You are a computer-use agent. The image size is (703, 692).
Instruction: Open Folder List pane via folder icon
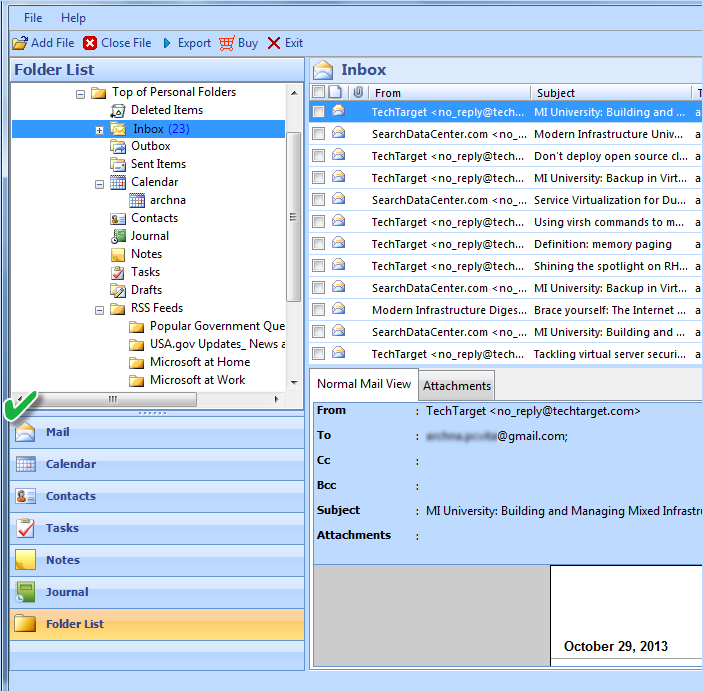[25, 624]
